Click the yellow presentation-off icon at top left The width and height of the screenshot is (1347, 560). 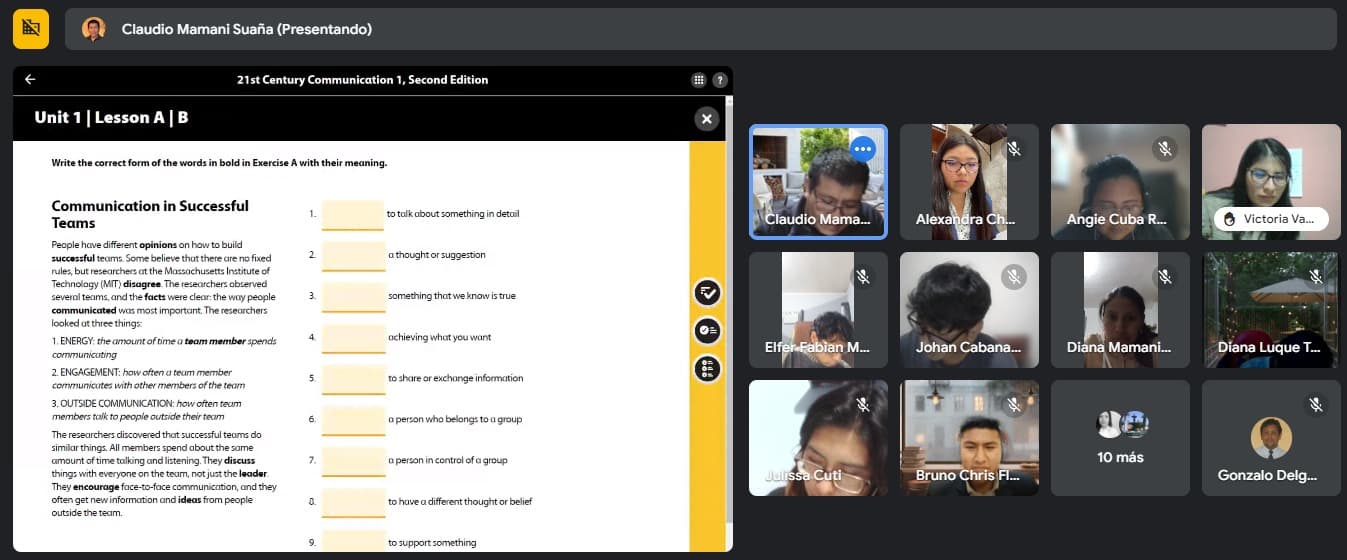click(x=31, y=29)
